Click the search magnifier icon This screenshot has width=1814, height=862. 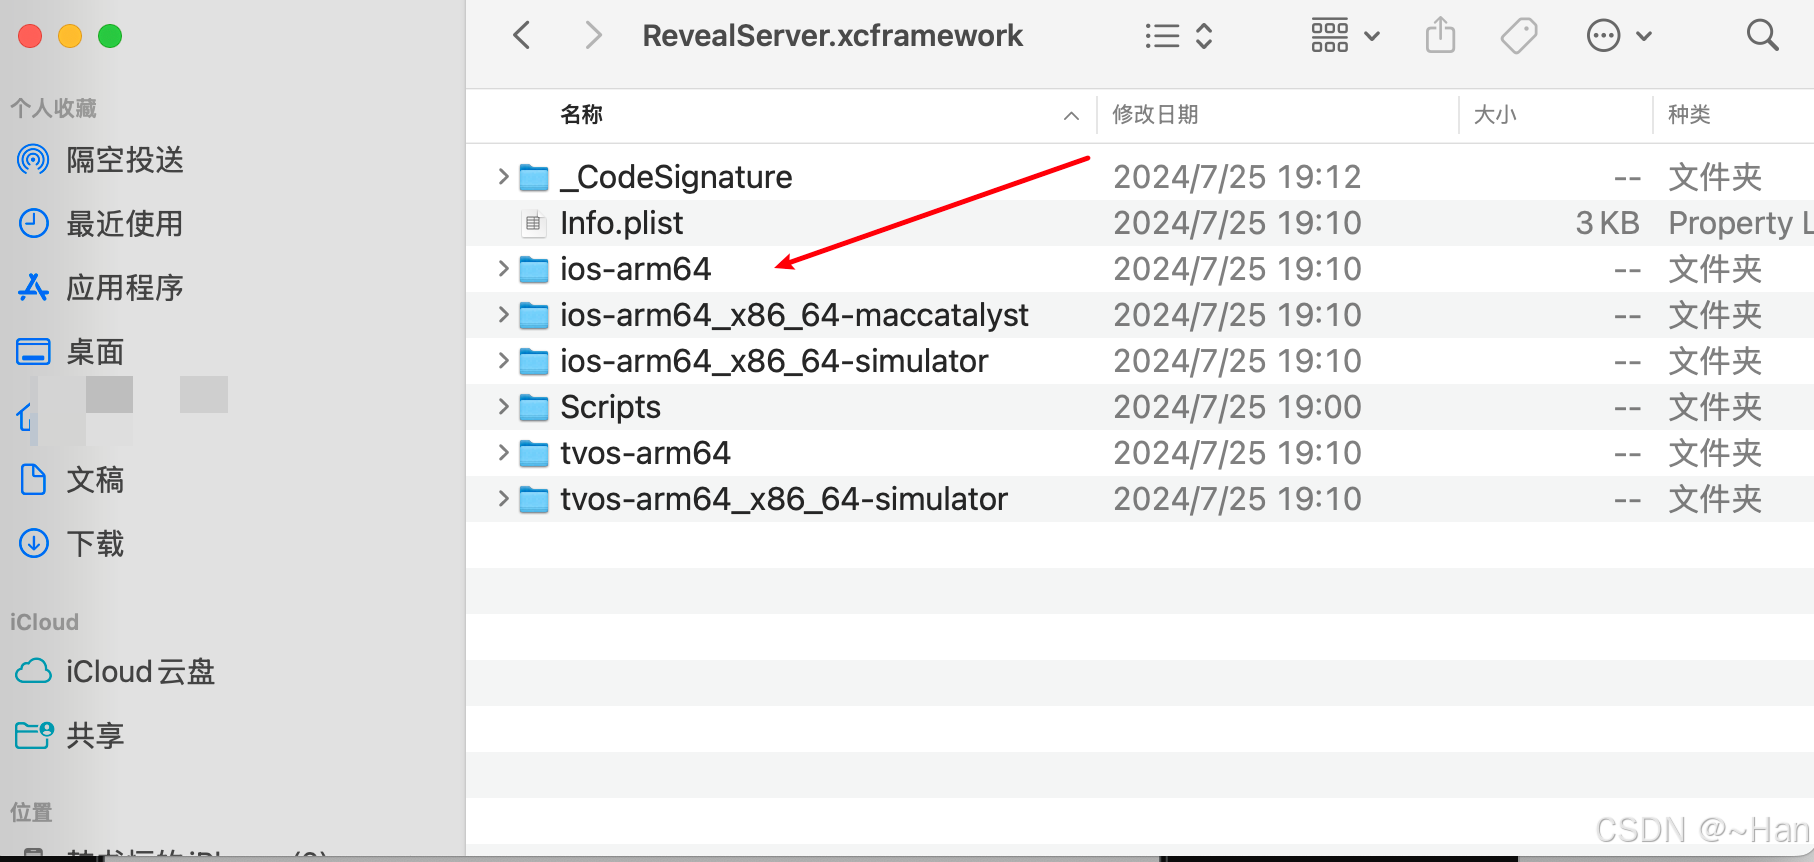[x=1762, y=36]
